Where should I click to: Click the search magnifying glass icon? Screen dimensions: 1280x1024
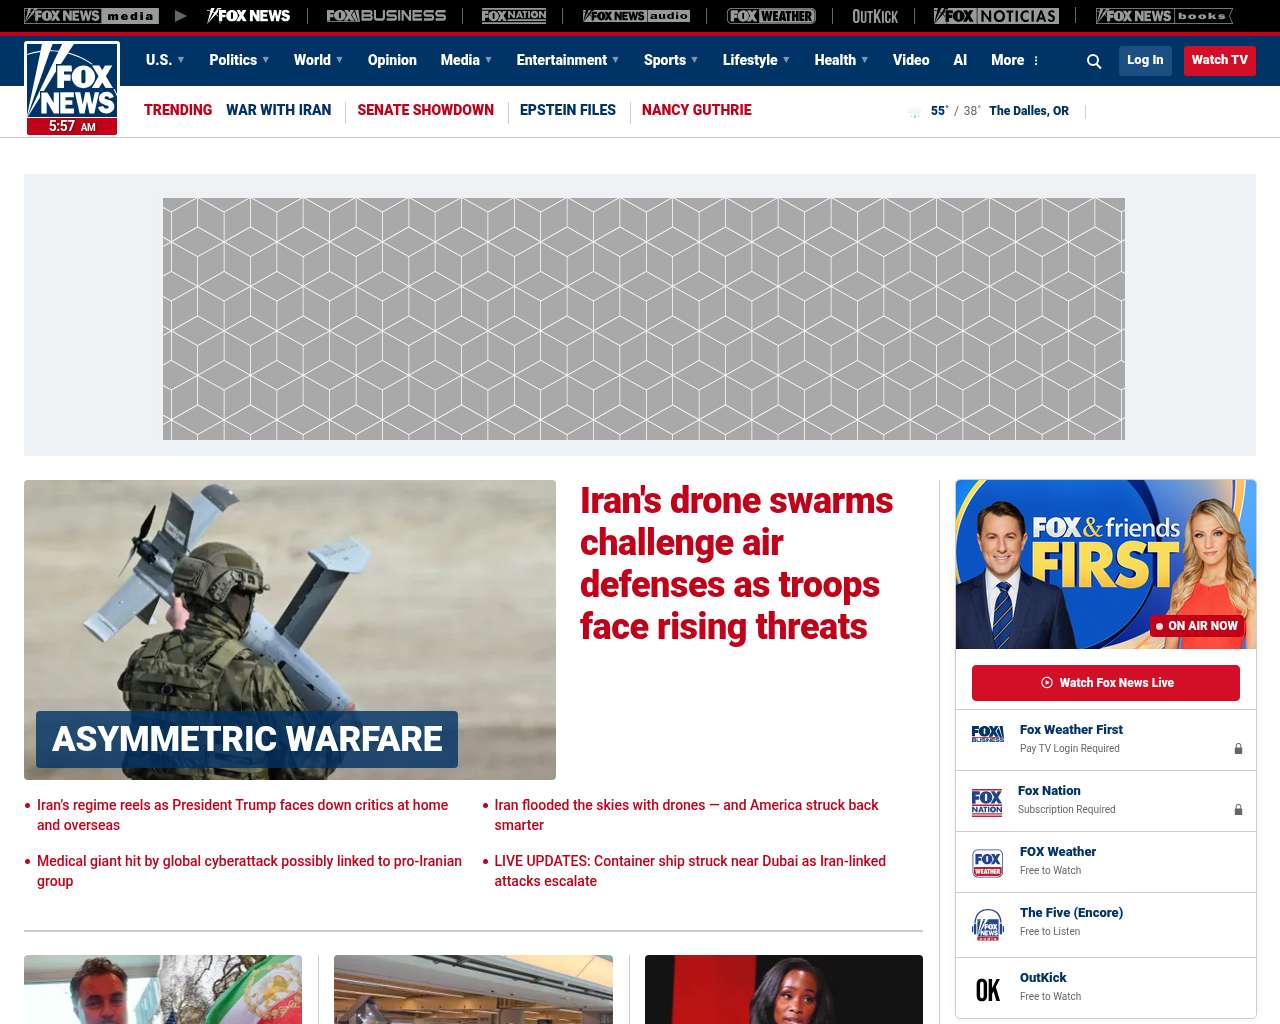1094,61
